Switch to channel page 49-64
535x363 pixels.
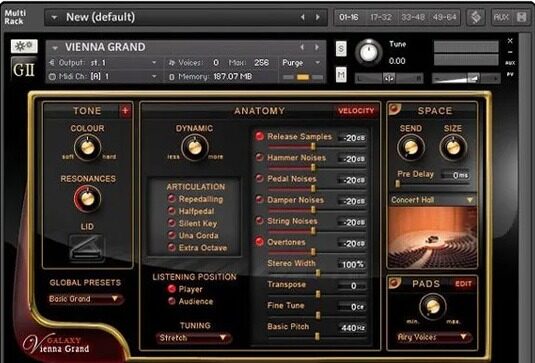[444, 17]
